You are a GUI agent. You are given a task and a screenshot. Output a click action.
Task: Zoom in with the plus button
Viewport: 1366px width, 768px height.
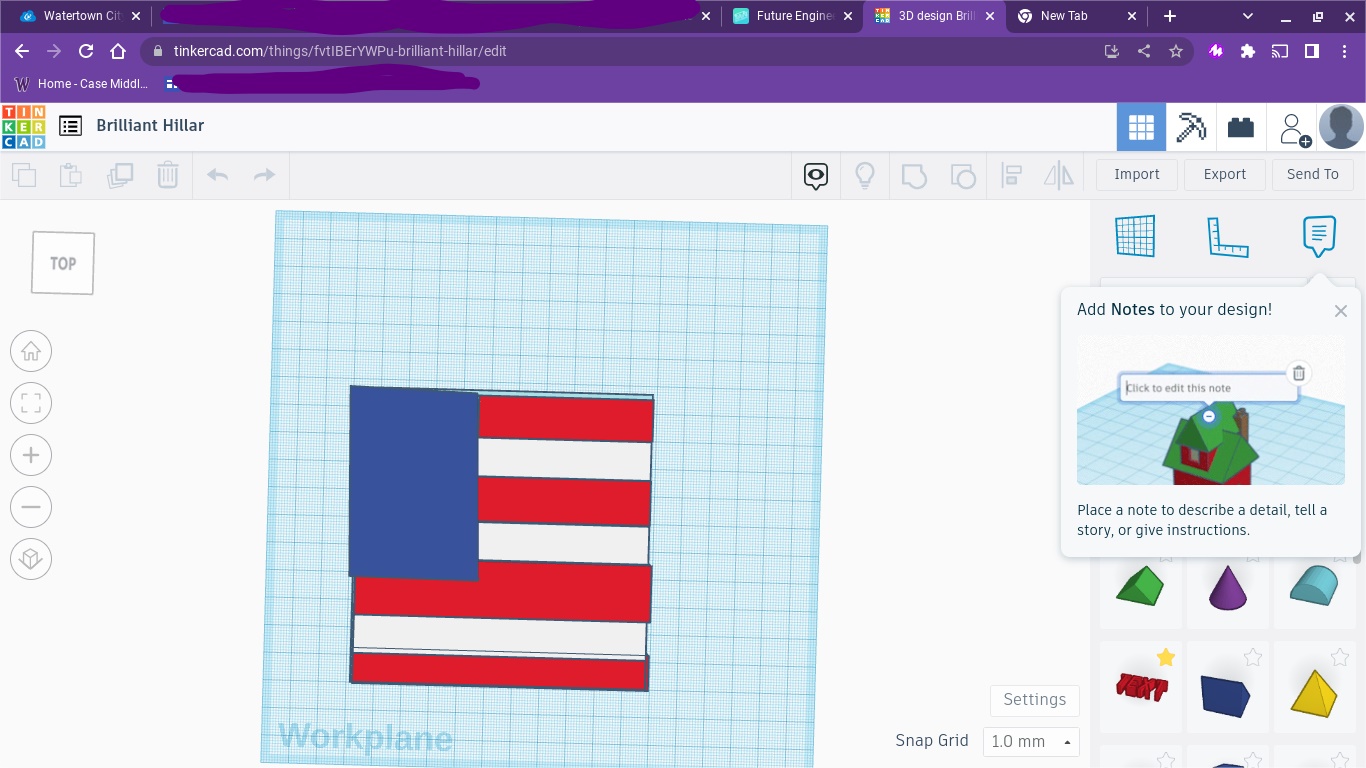(x=31, y=456)
